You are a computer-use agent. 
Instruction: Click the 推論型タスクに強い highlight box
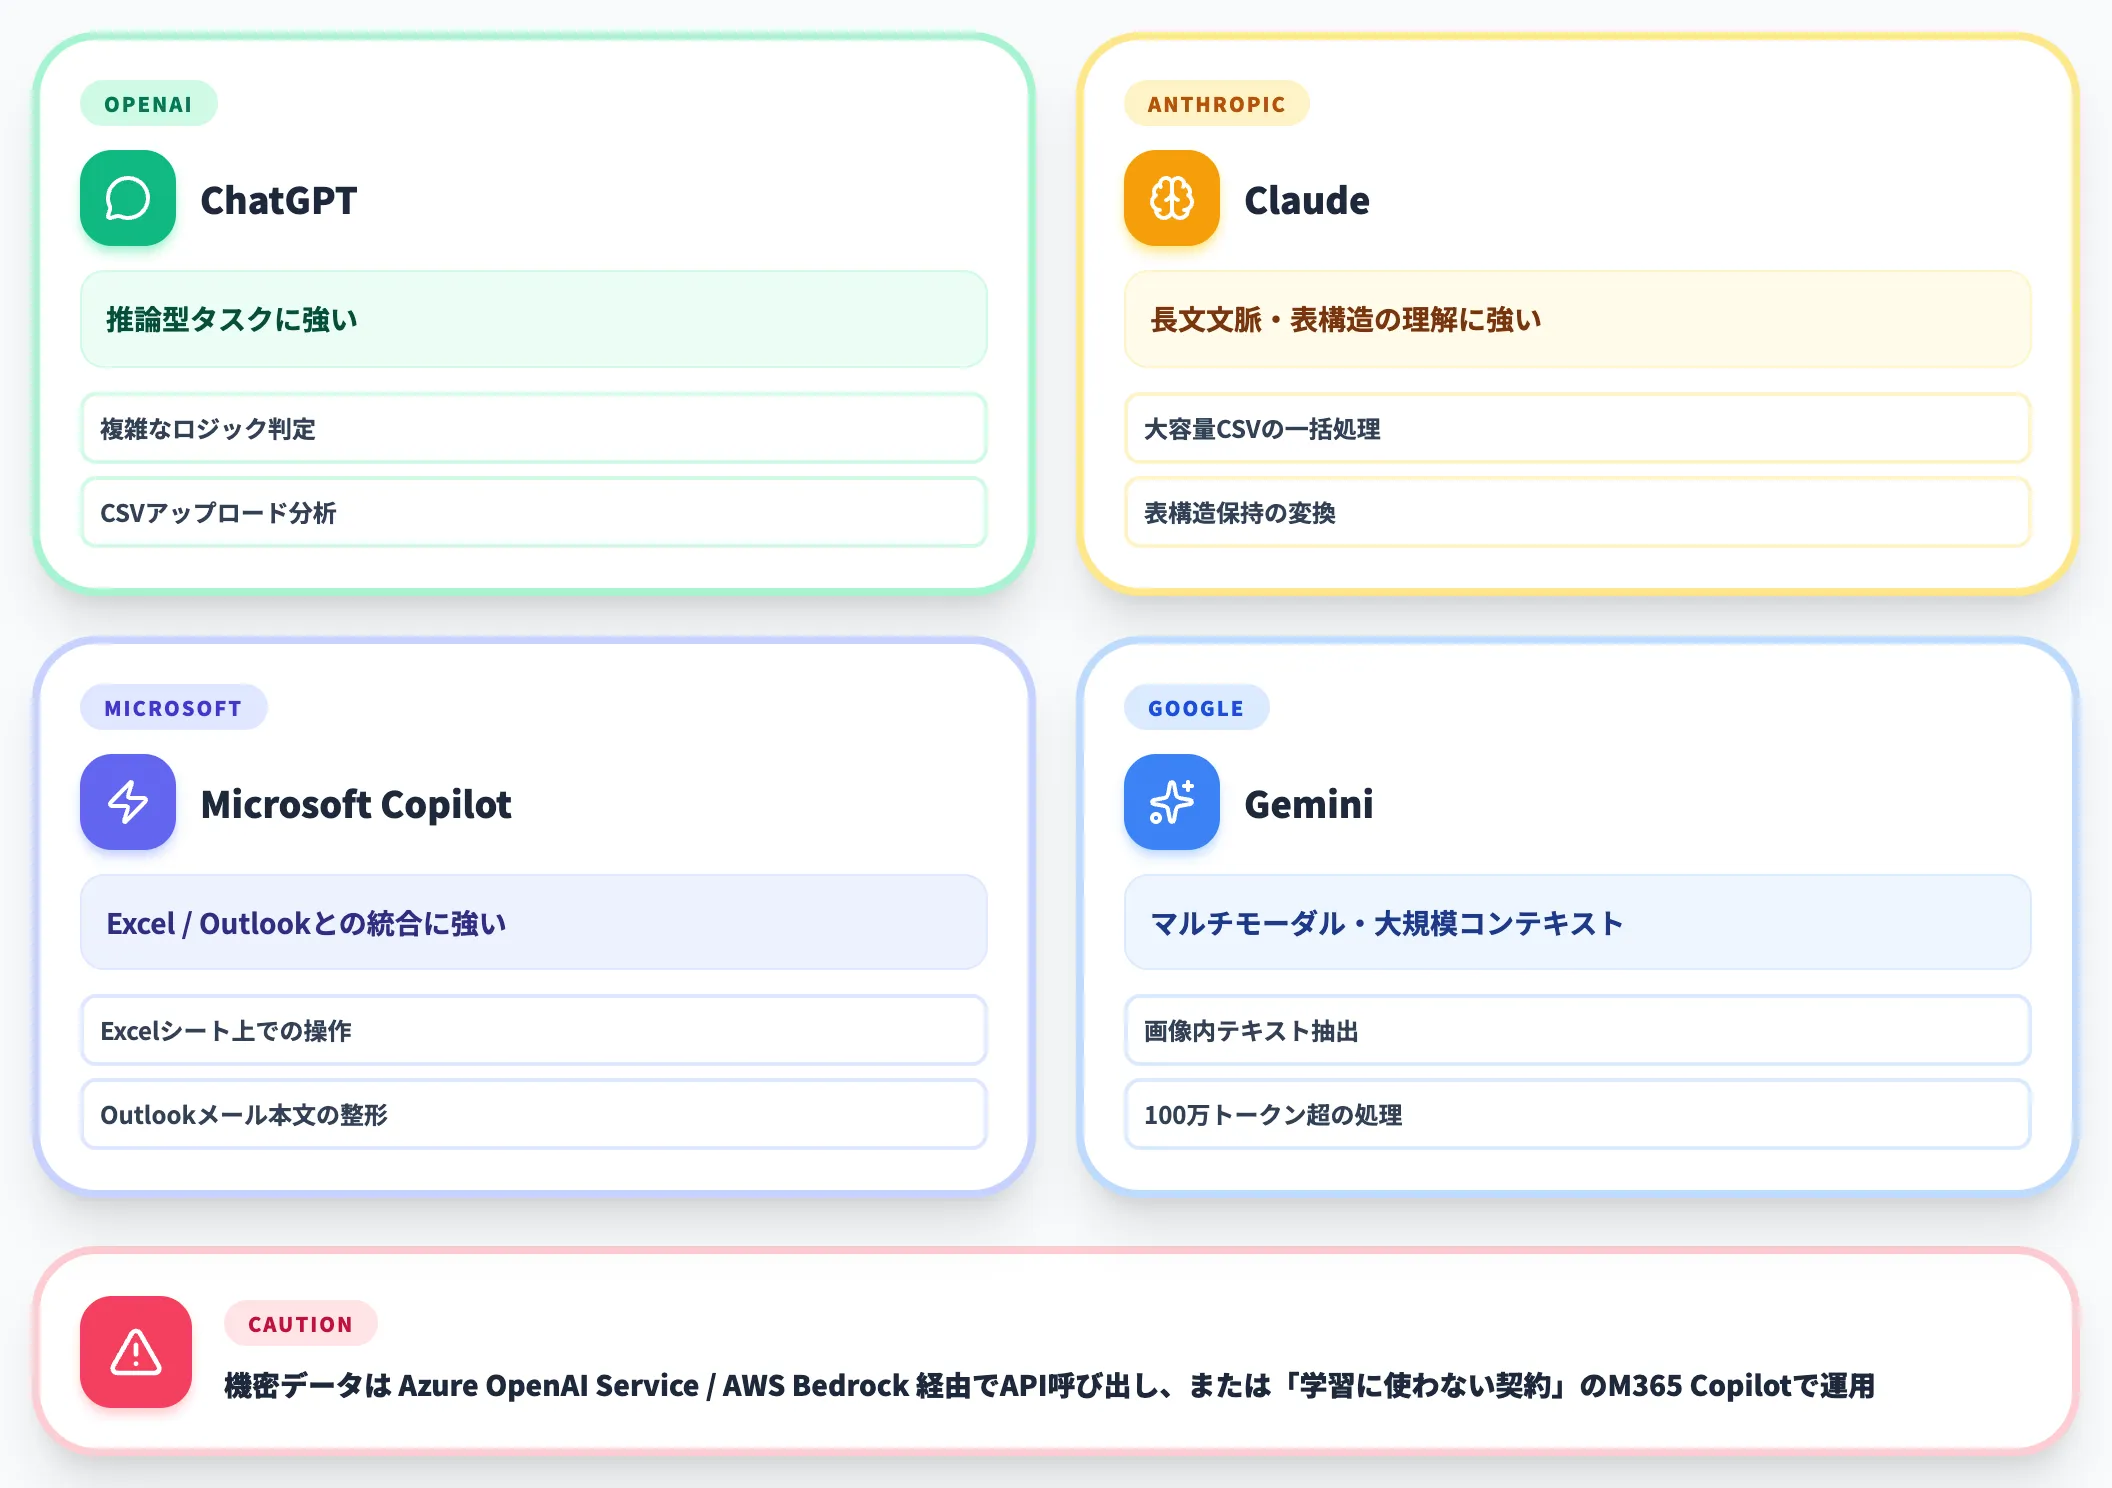tap(534, 319)
